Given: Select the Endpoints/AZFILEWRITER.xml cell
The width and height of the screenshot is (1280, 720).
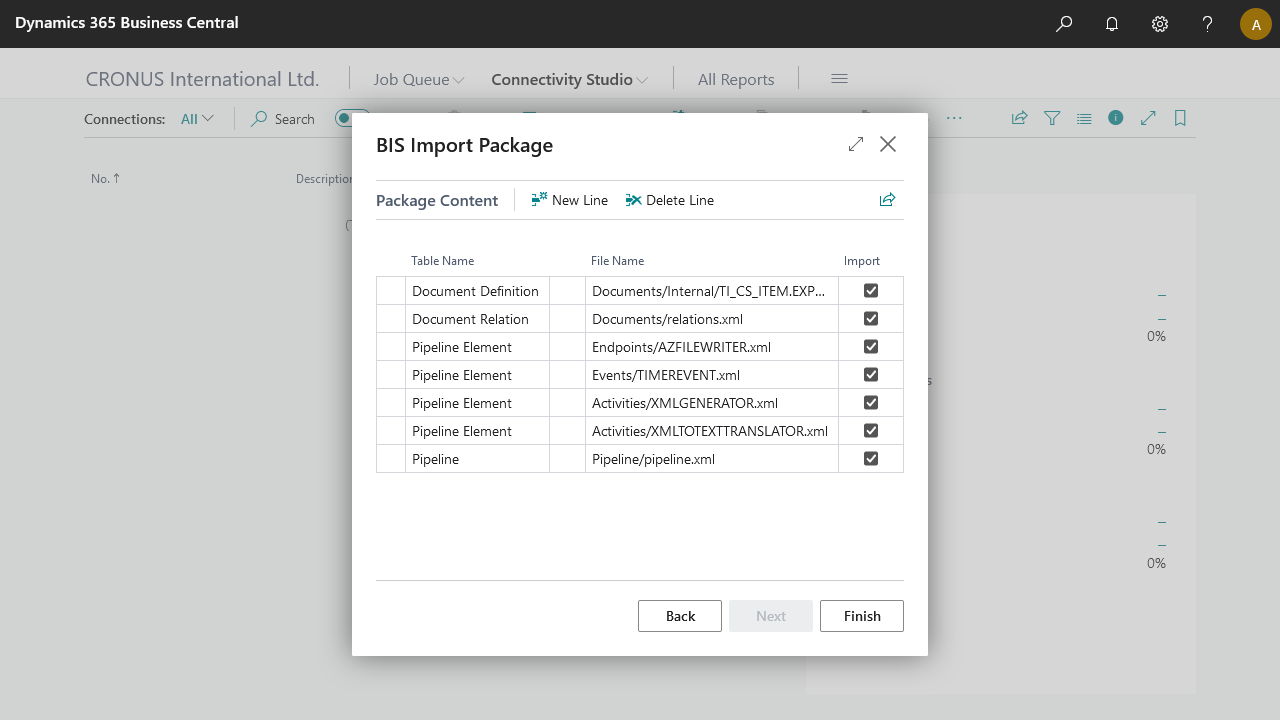Looking at the screenshot, I should [x=712, y=347].
